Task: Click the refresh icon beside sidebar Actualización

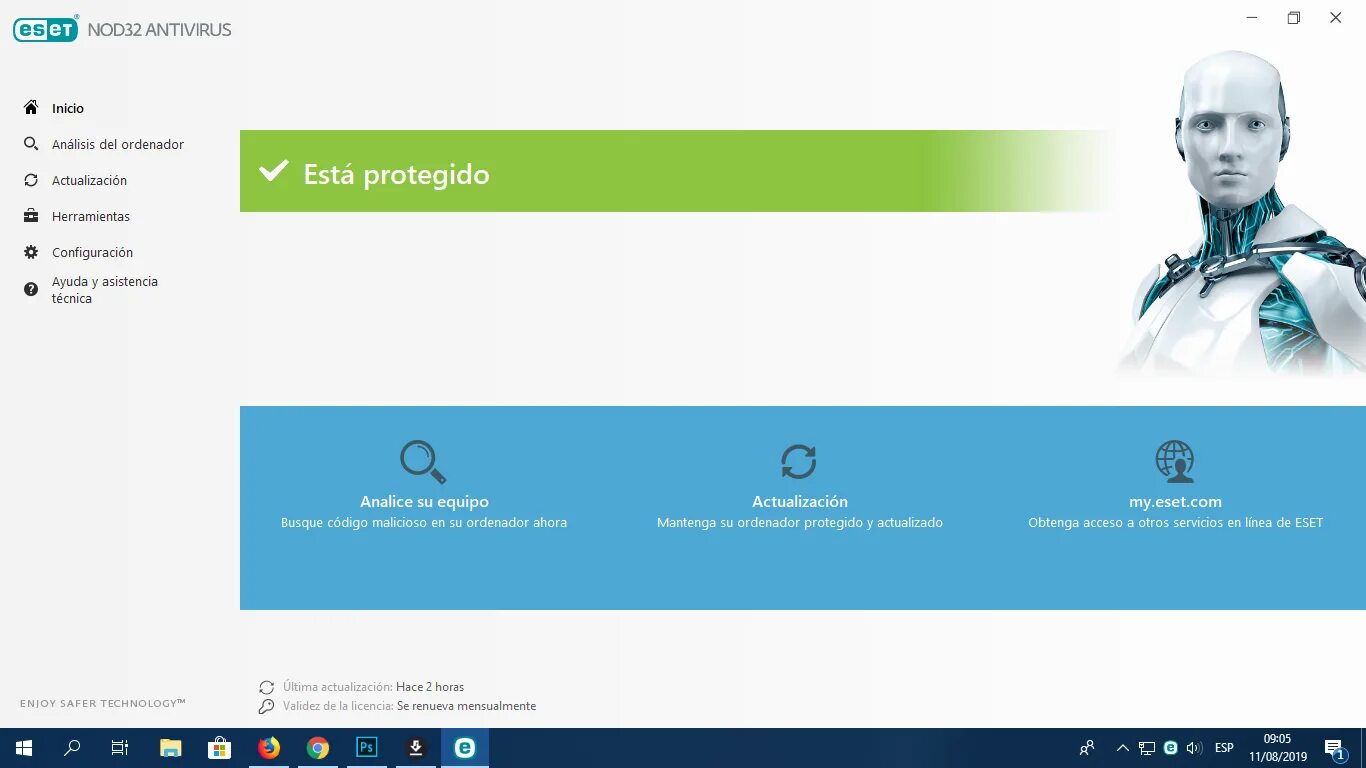Action: click(x=31, y=180)
